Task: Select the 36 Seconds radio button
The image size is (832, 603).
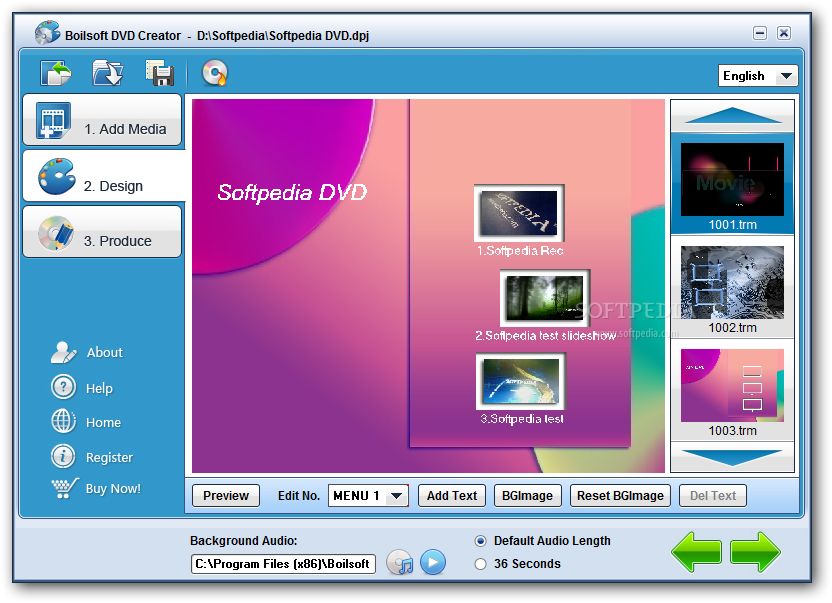Action: pos(480,564)
